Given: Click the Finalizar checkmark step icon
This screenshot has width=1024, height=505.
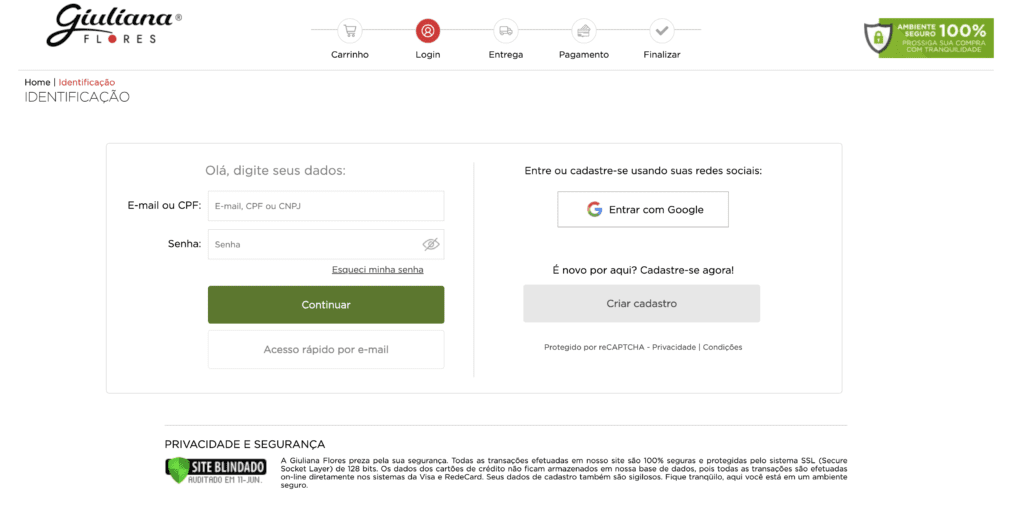Looking at the screenshot, I should pos(661,31).
